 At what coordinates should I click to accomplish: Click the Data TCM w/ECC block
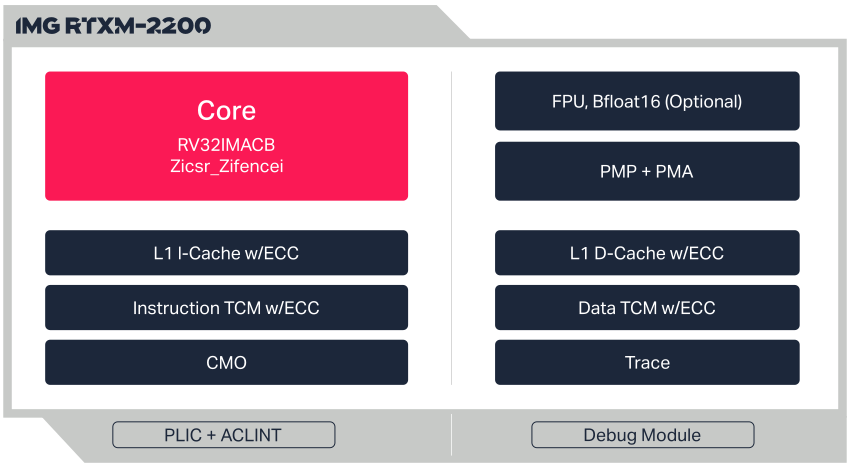(x=647, y=308)
